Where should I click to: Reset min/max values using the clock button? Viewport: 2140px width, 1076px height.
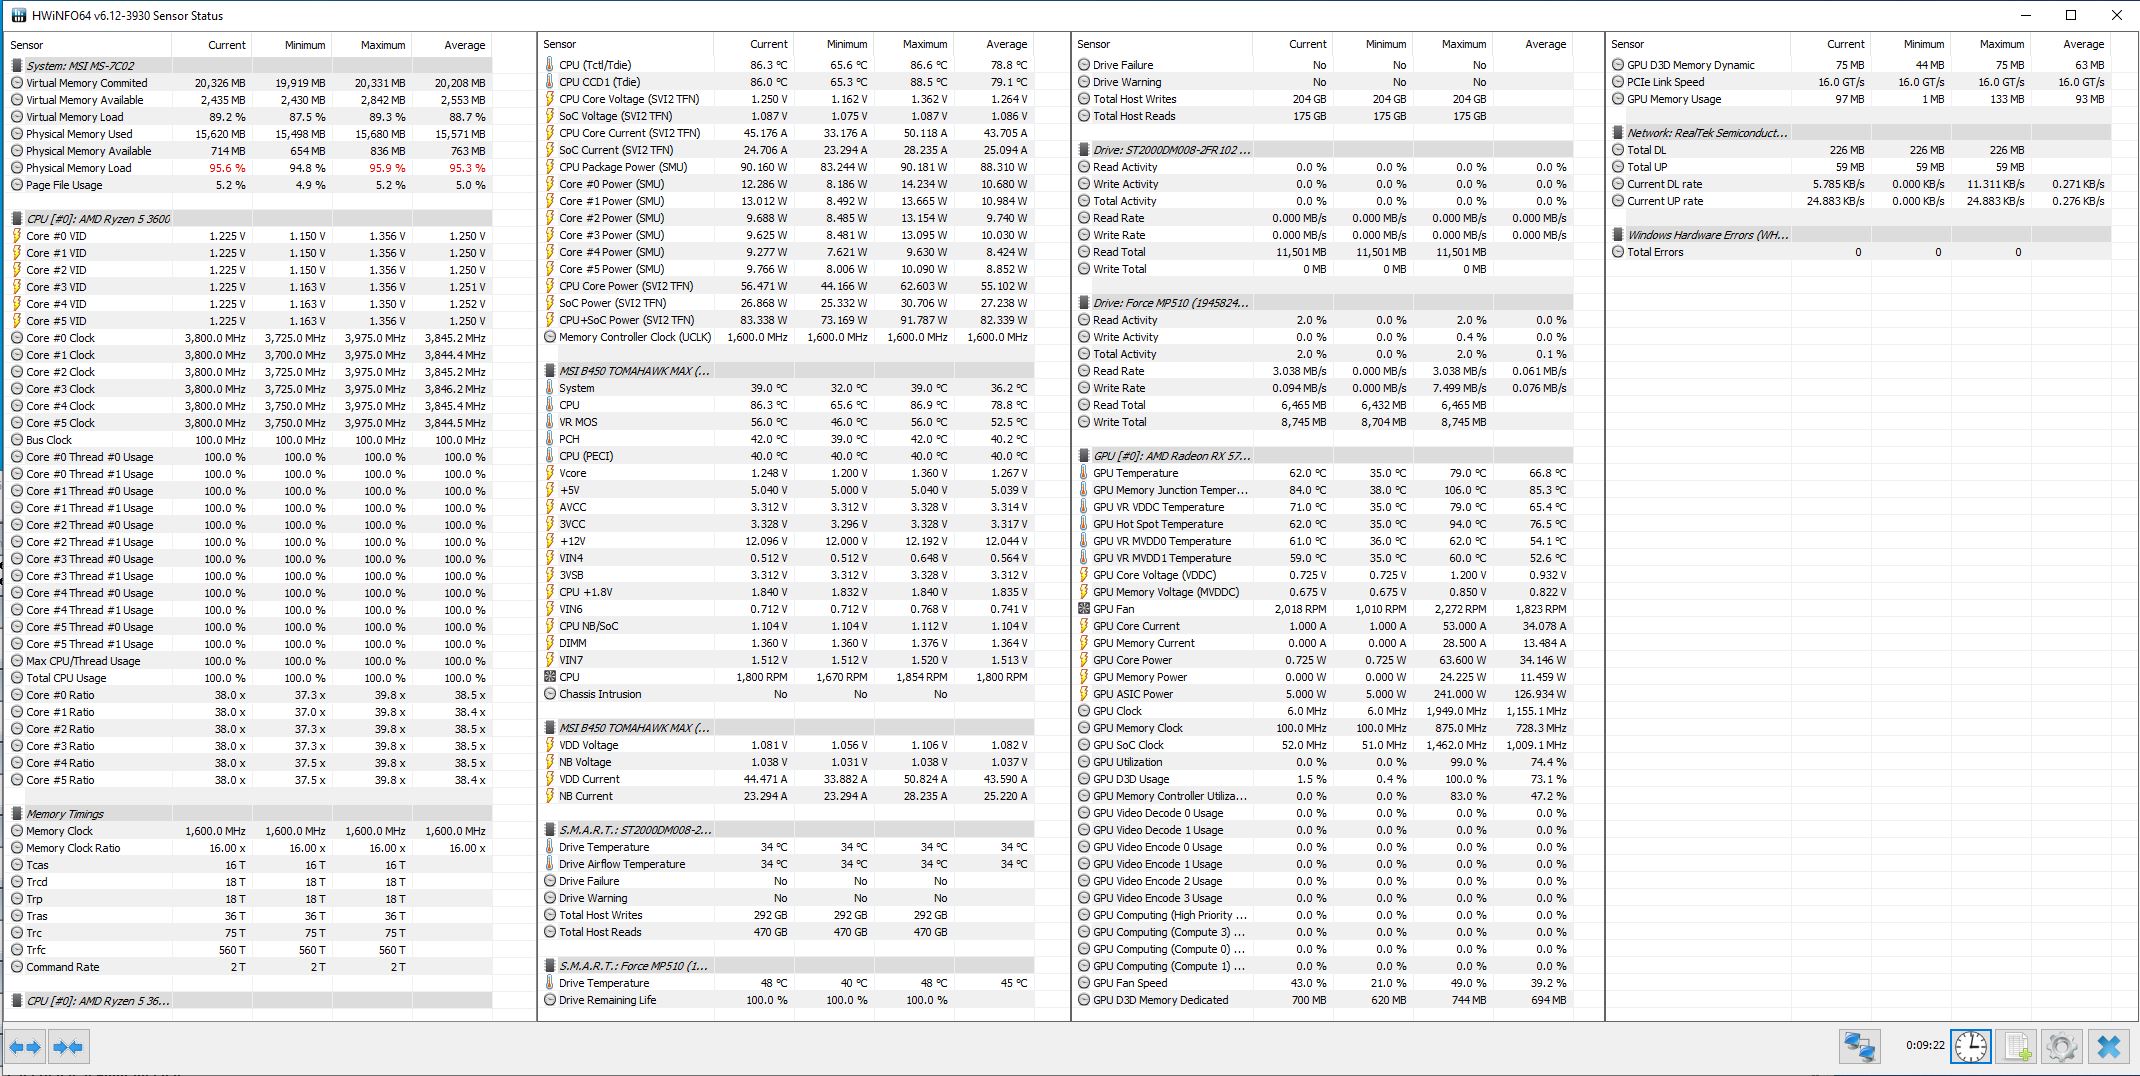point(1971,1047)
